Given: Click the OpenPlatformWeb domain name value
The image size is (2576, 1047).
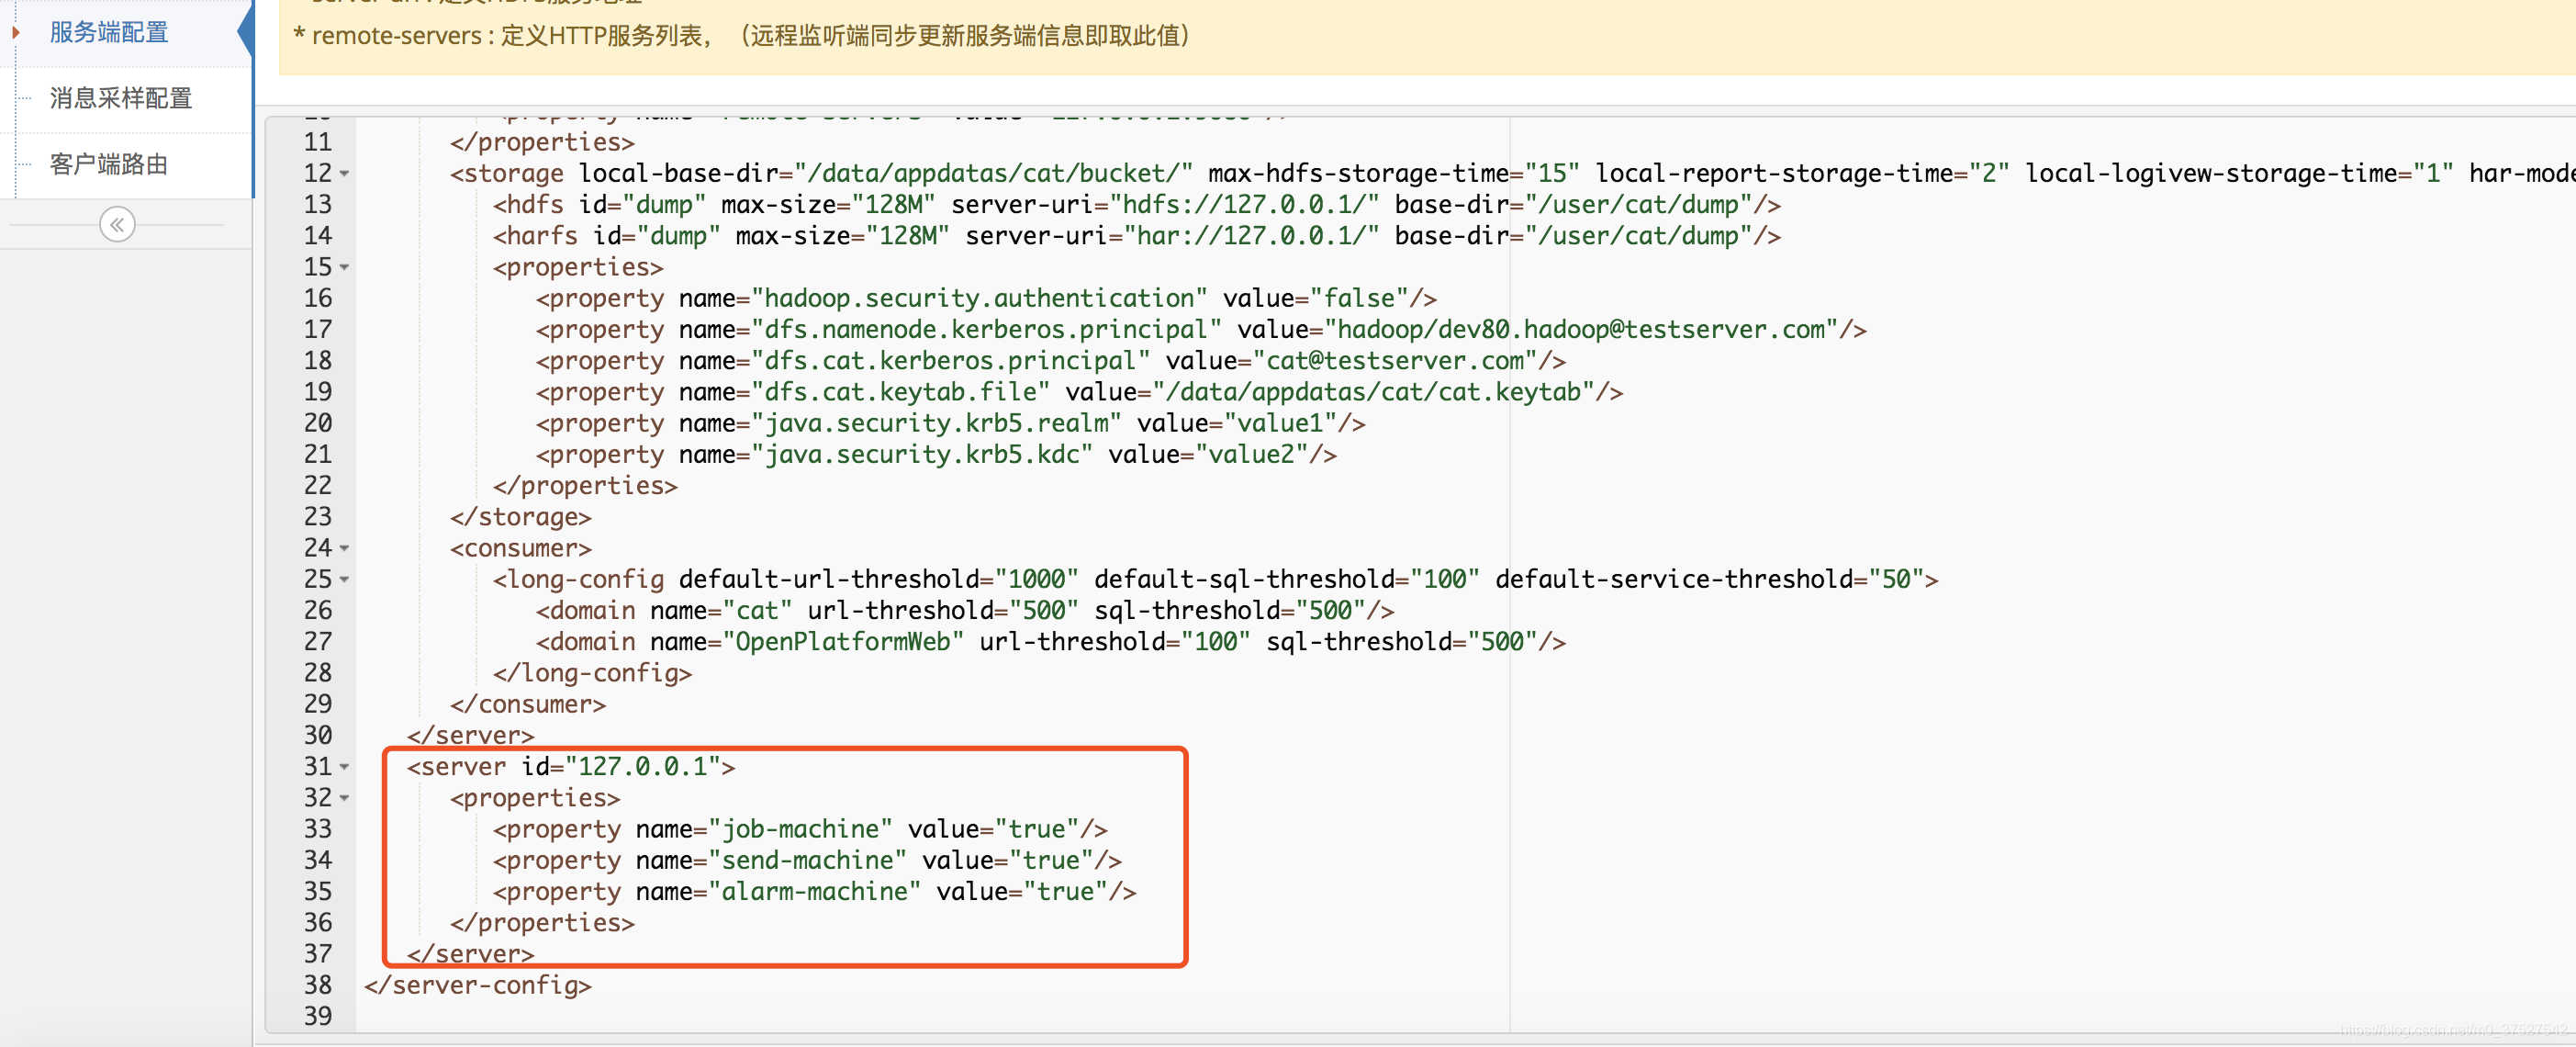Looking at the screenshot, I should tap(842, 642).
